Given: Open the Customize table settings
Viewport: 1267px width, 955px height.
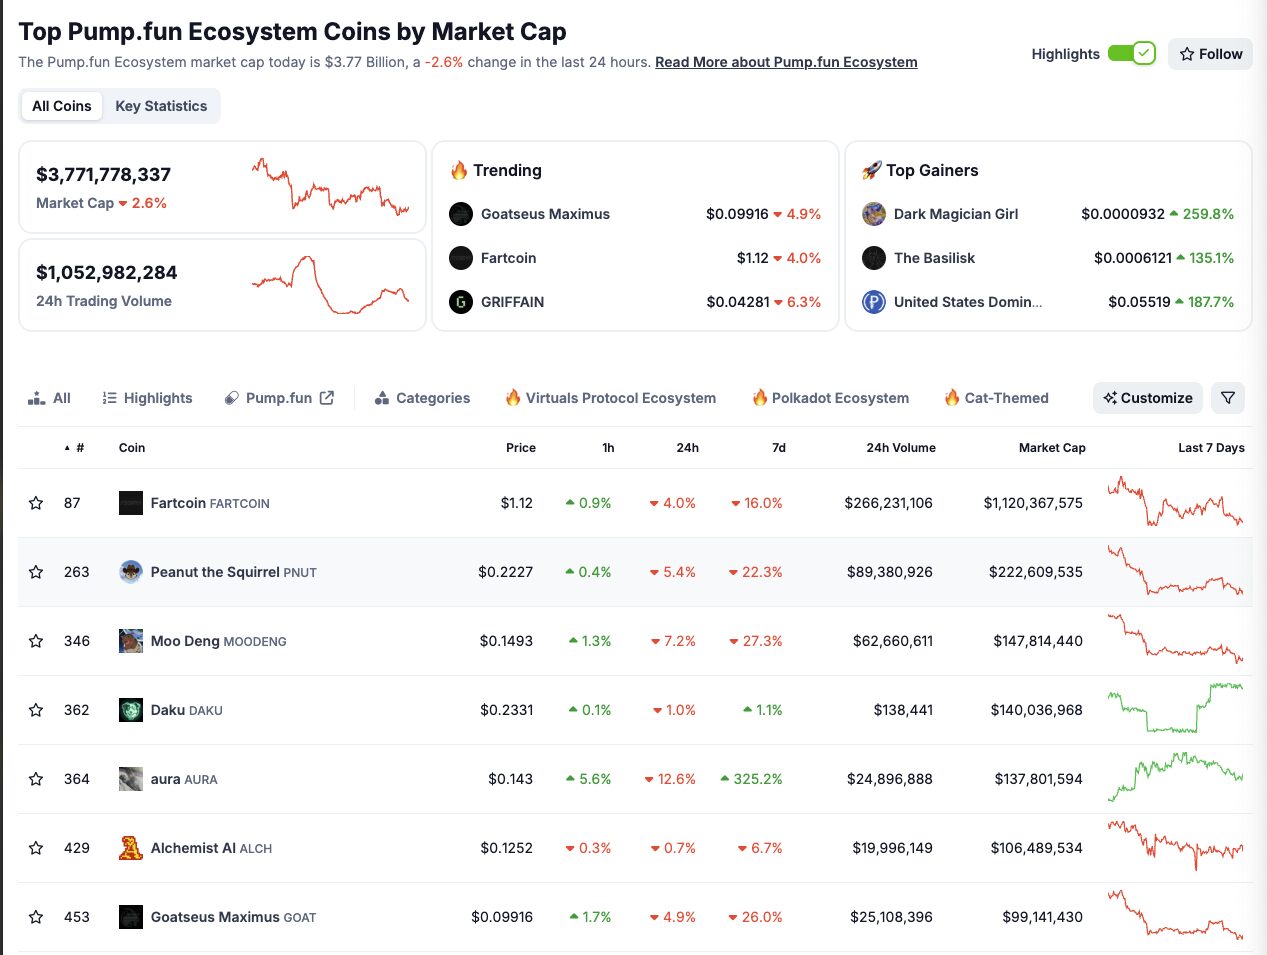Looking at the screenshot, I should click(x=1147, y=397).
